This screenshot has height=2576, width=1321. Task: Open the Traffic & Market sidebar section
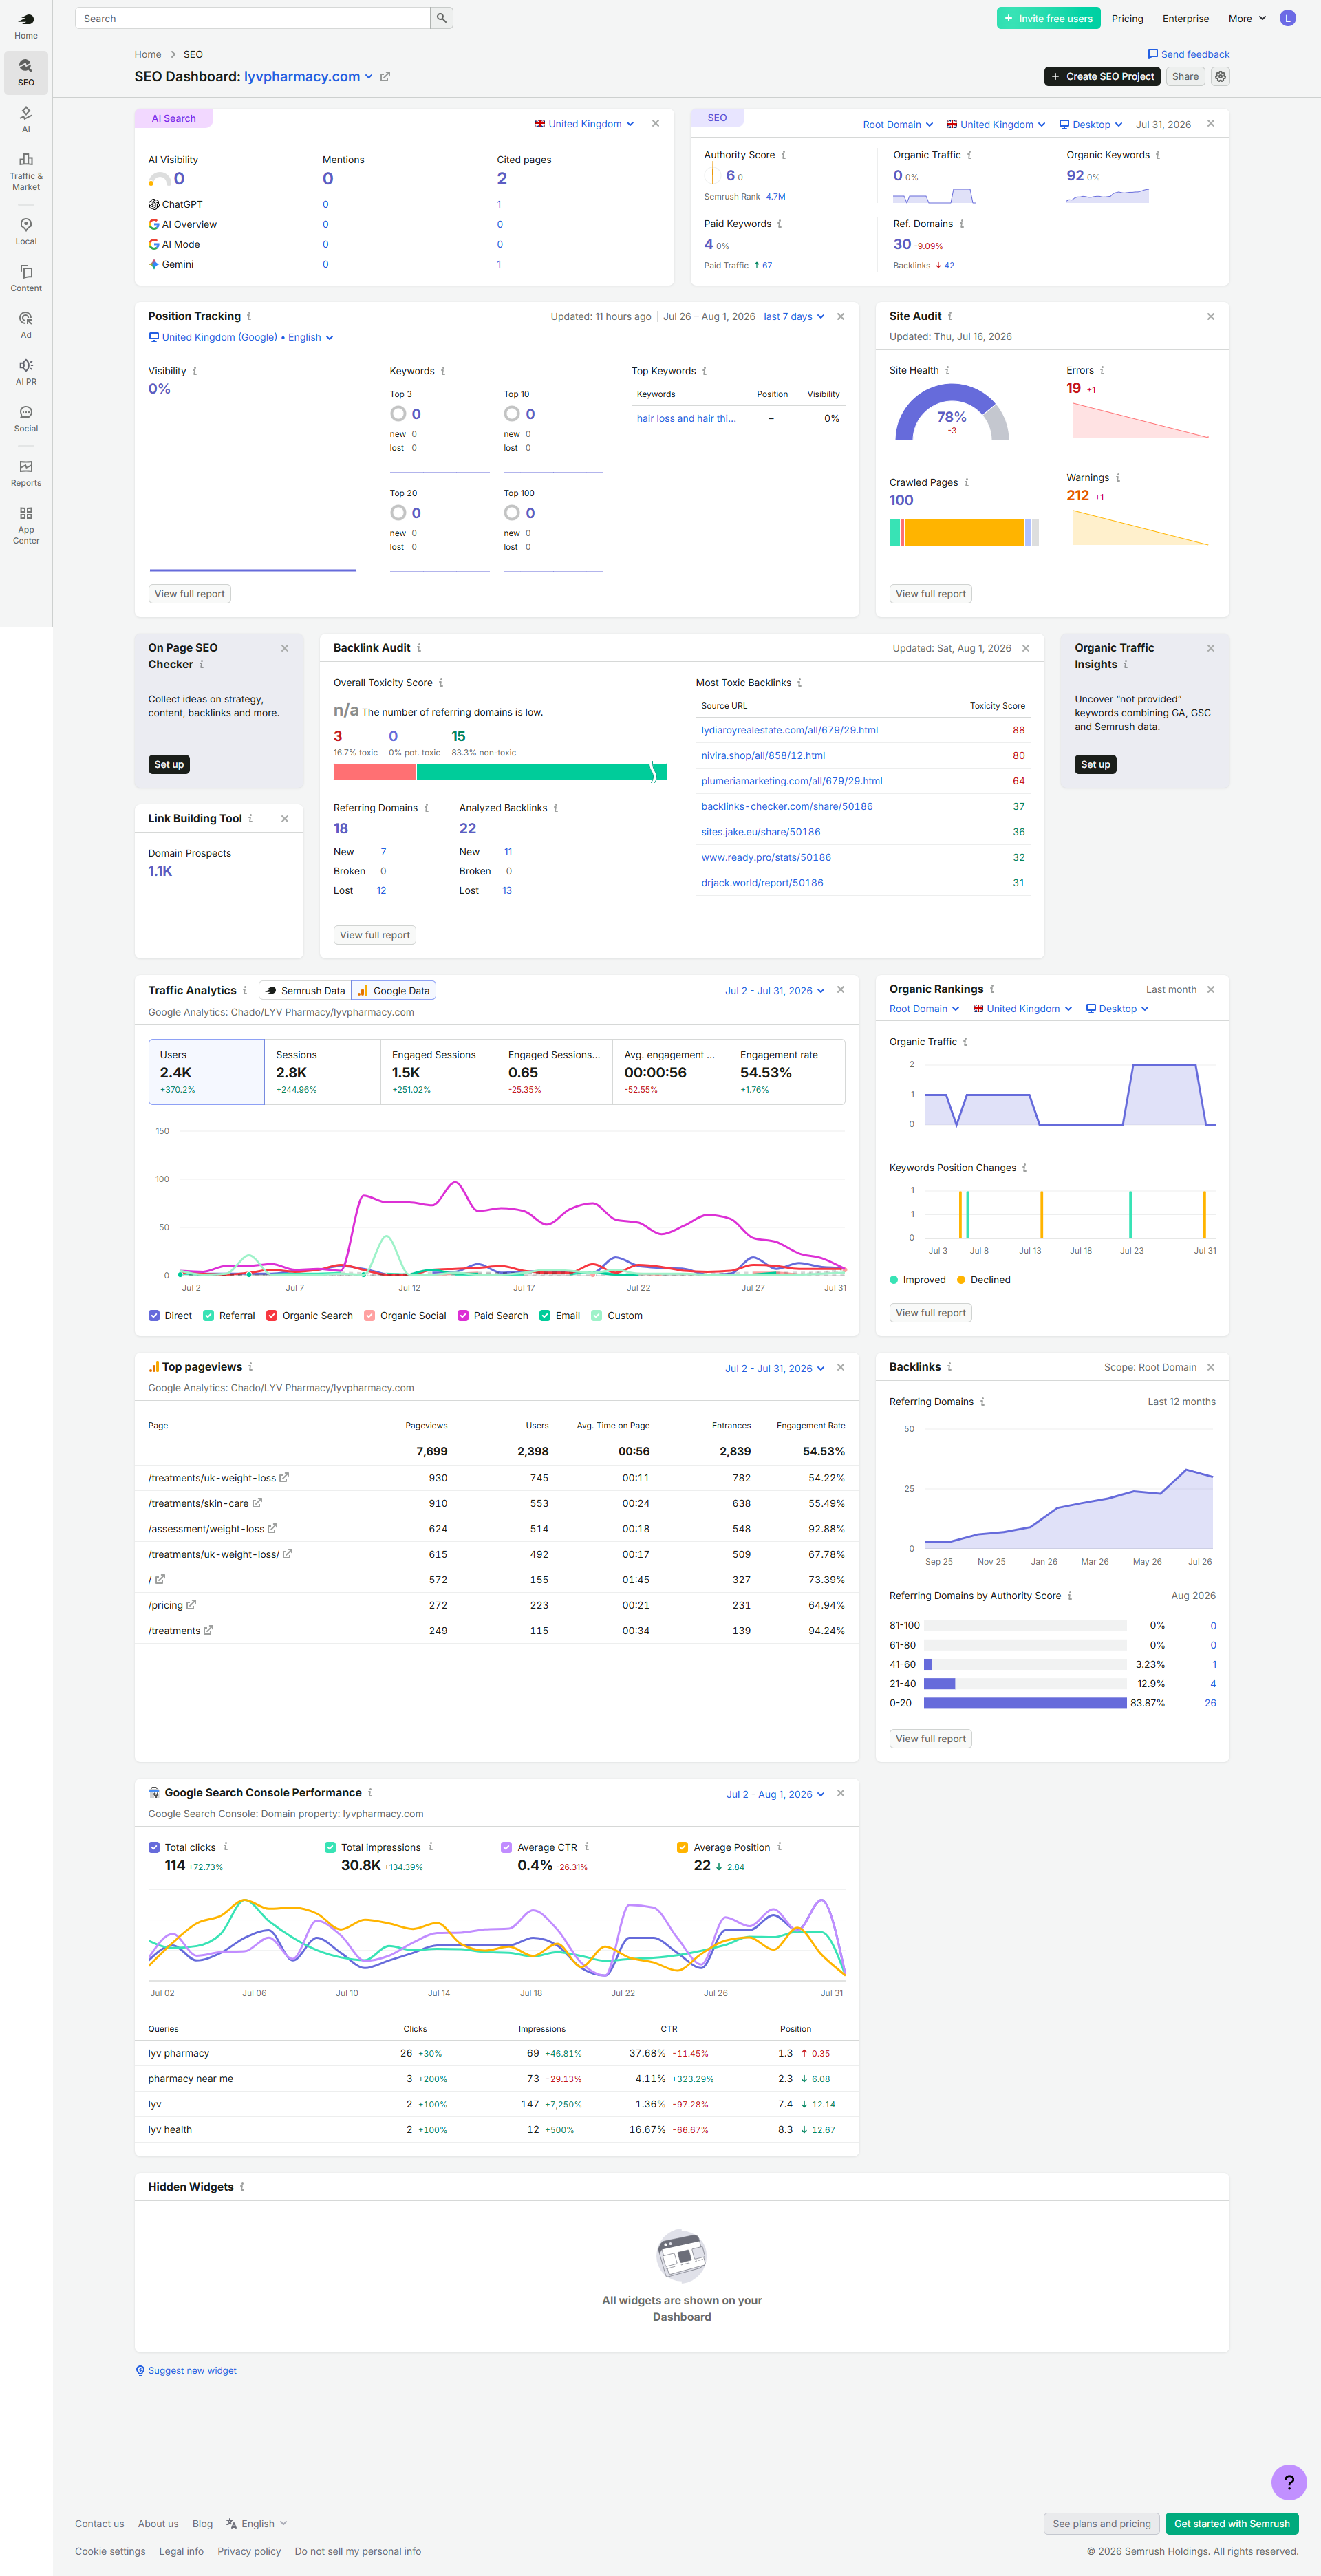(26, 171)
